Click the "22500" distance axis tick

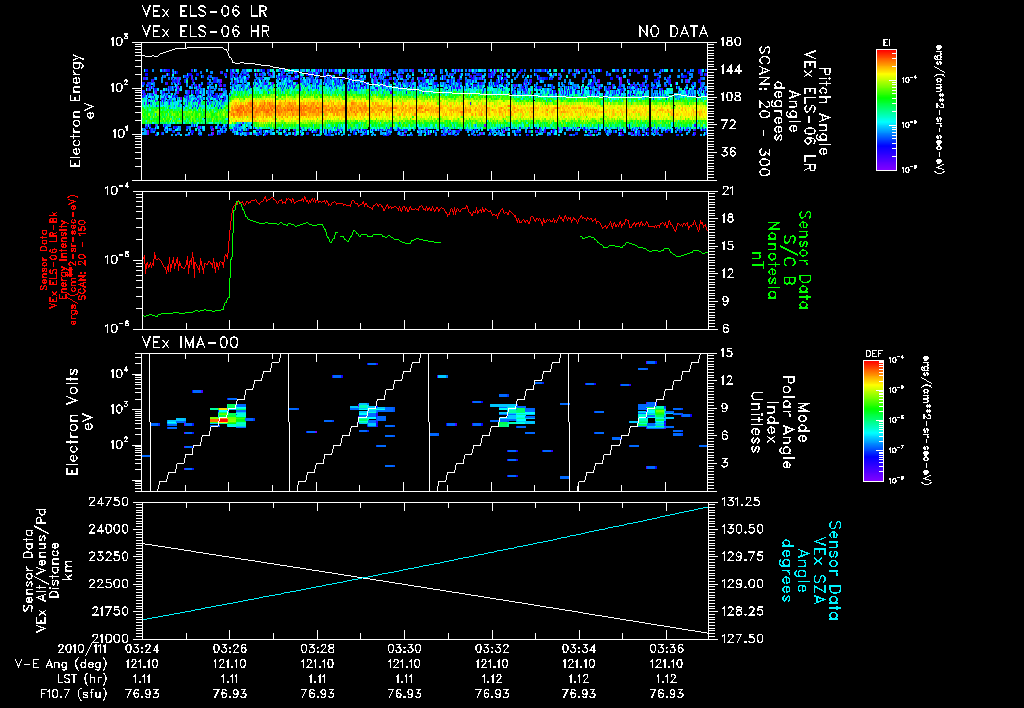(x=108, y=584)
